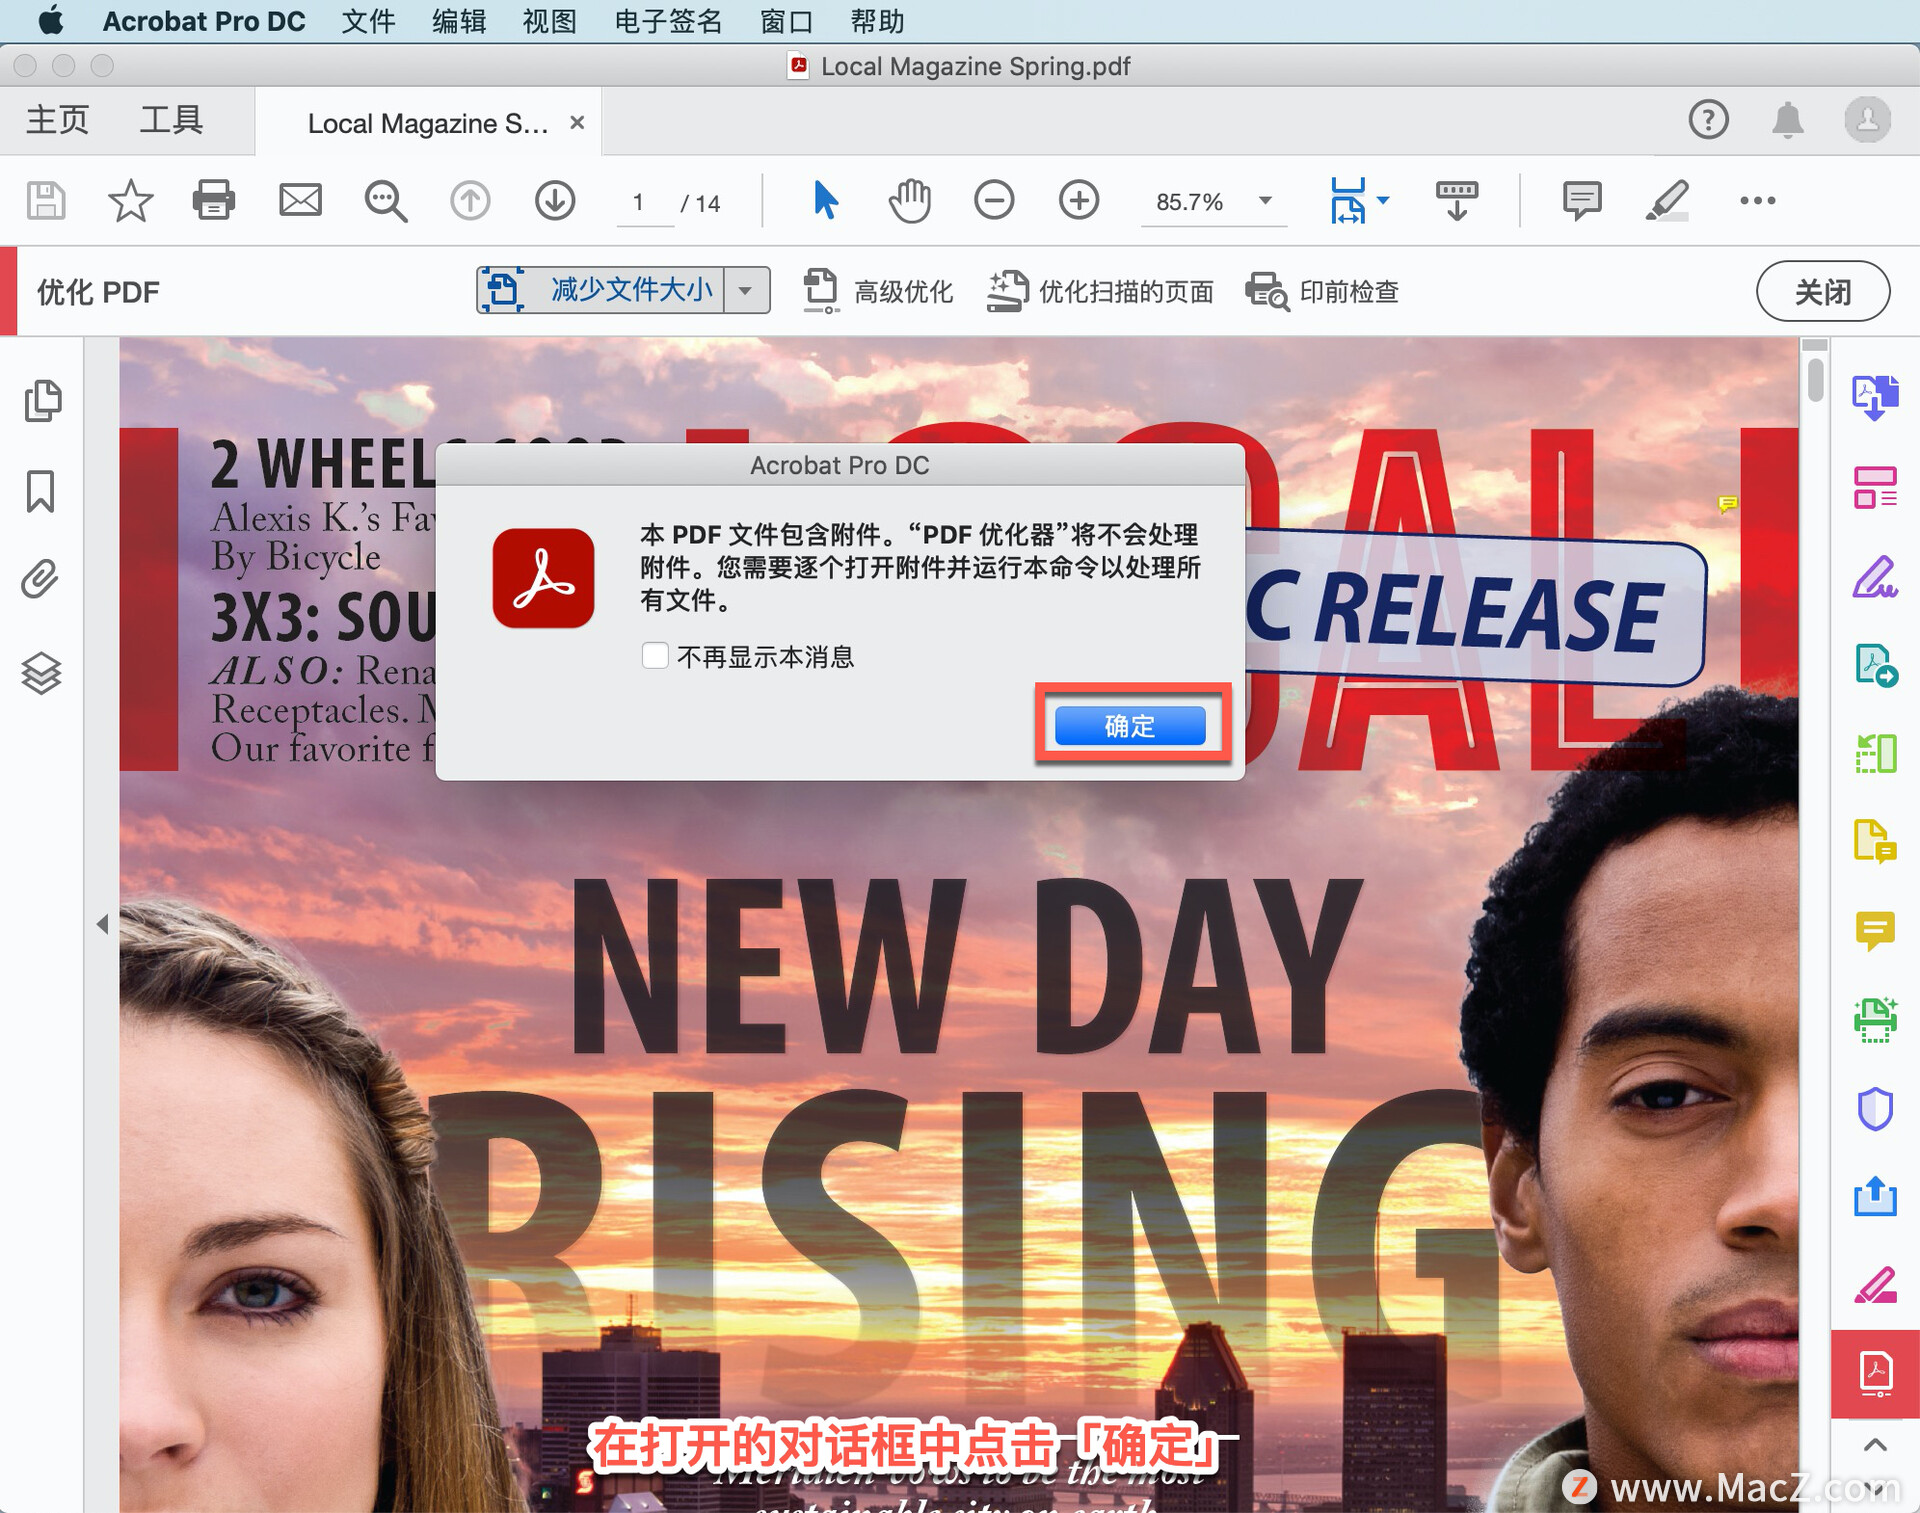1920x1513 pixels.
Task: Click the page number input field
Action: coord(639,203)
